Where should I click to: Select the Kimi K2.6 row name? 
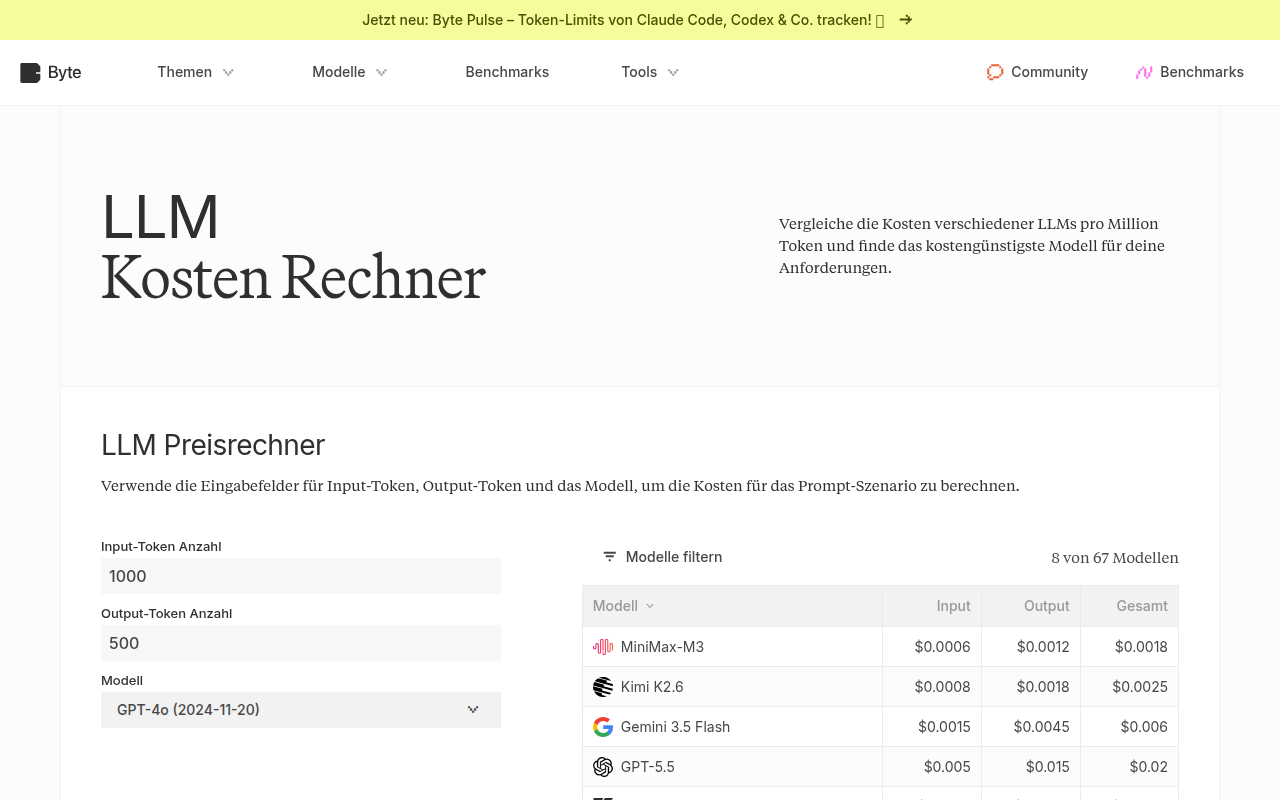(652, 687)
